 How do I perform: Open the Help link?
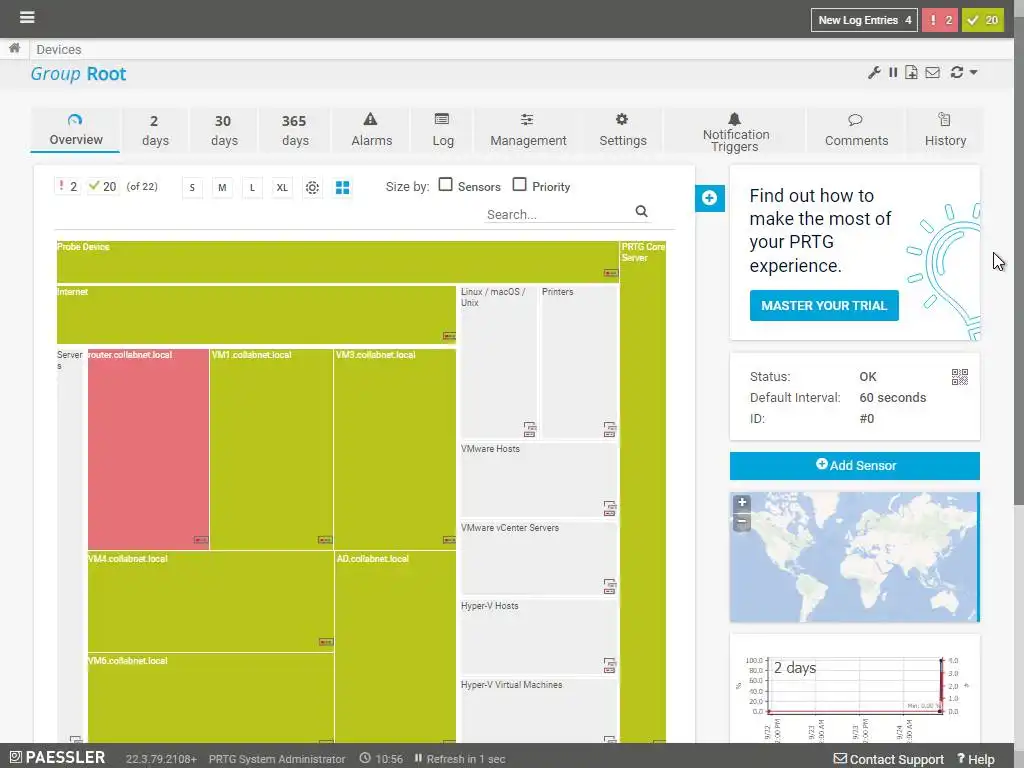tap(976, 759)
